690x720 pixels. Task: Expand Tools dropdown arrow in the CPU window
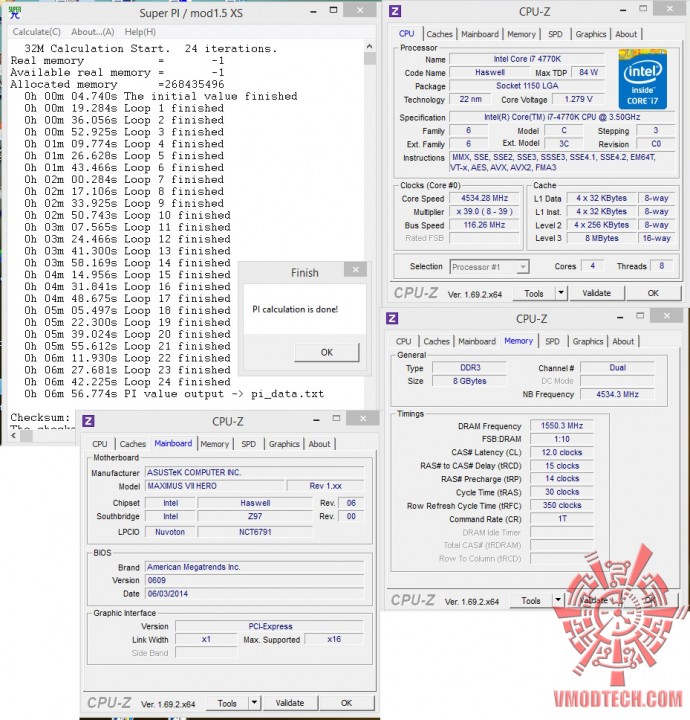click(x=561, y=293)
